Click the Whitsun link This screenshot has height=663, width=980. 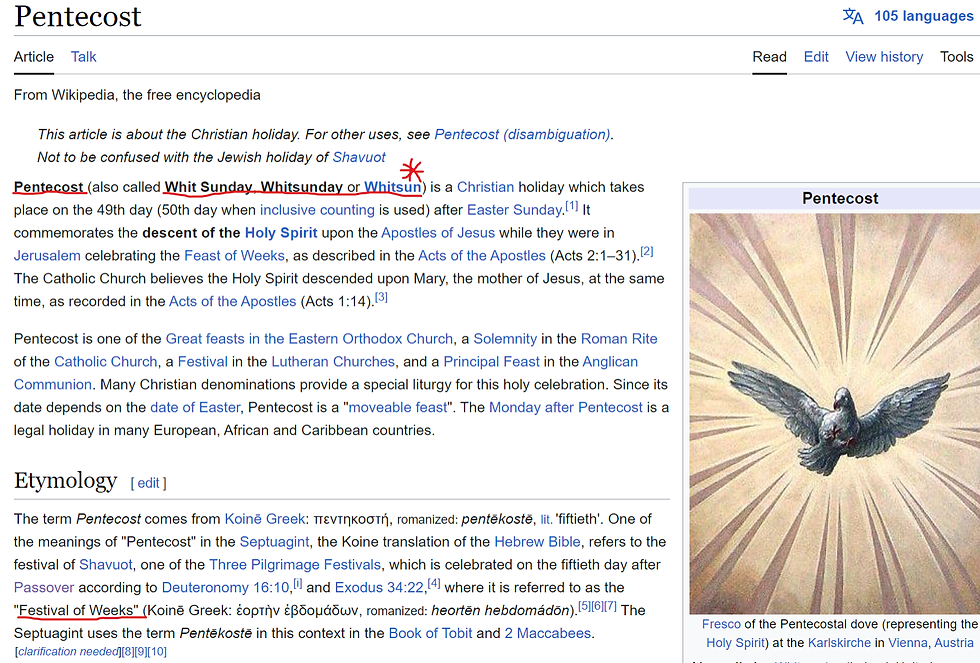click(392, 187)
